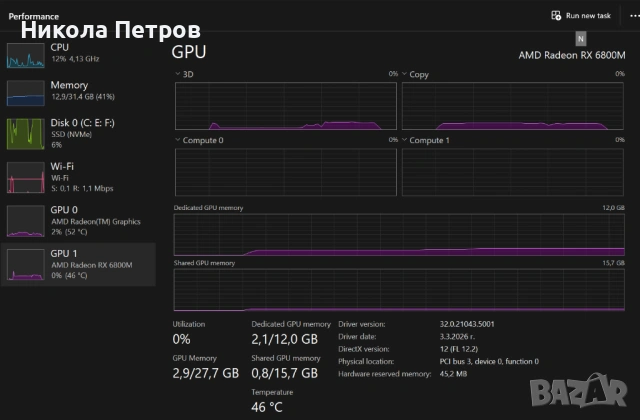Click the Shared GPU memory graph
The width and height of the screenshot is (640, 420).
pos(399,290)
